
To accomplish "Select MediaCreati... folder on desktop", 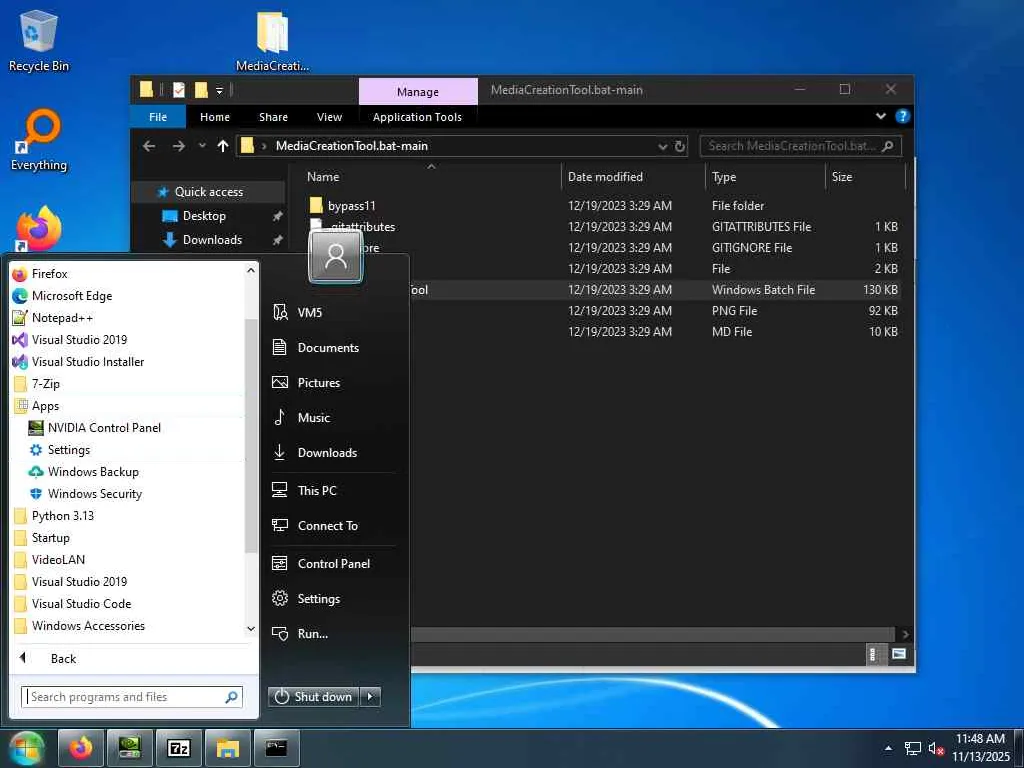I will [272, 41].
